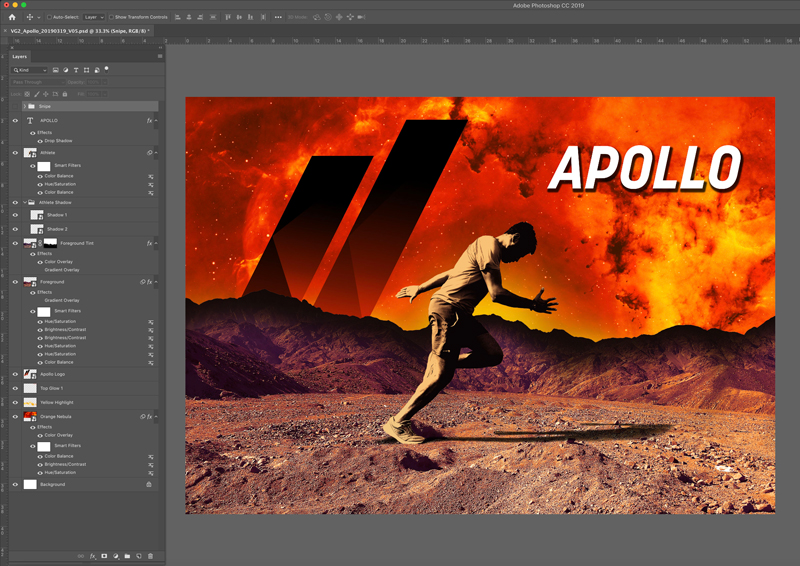Select the VG2_Apollo document tab
Viewport: 800px width, 566px height.
[78, 31]
